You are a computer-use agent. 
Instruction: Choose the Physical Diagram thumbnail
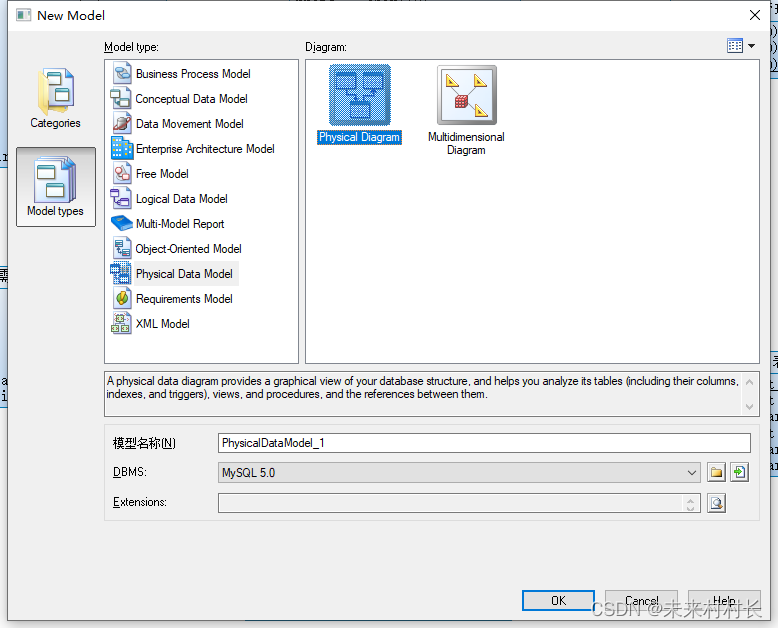point(360,95)
